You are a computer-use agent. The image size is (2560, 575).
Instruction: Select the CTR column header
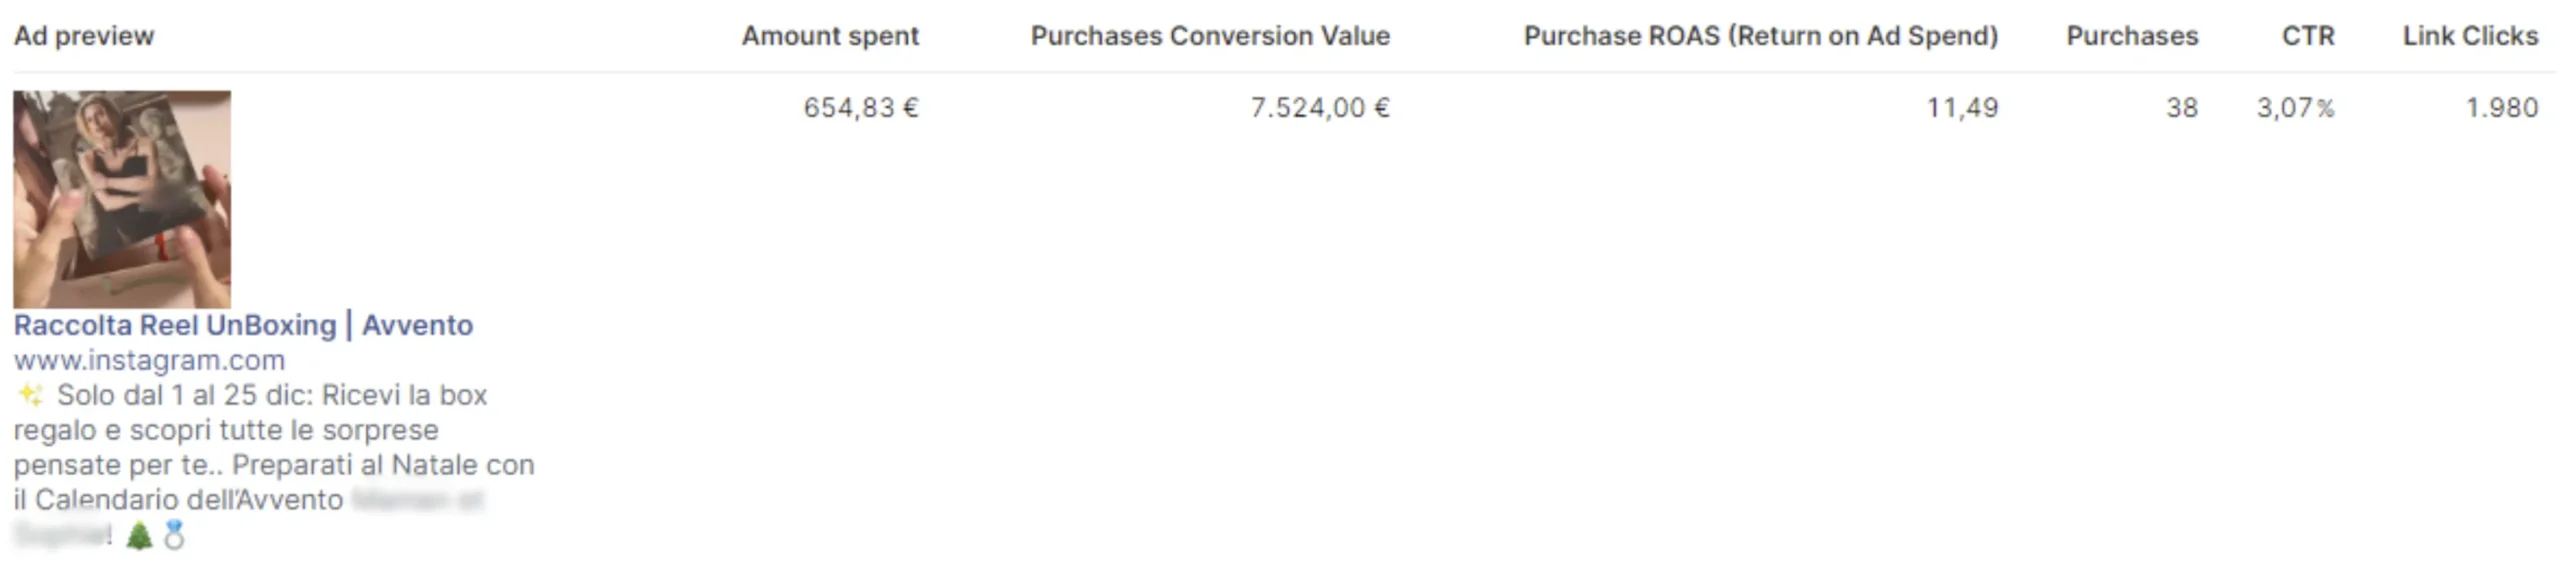point(2308,36)
